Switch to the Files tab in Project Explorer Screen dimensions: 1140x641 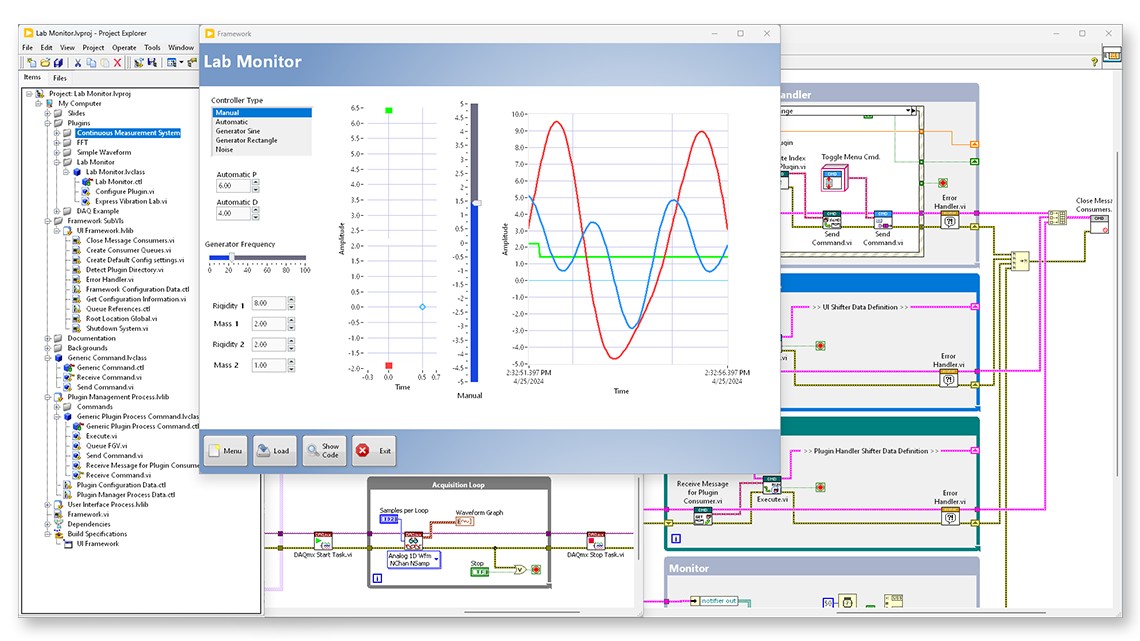(60, 78)
